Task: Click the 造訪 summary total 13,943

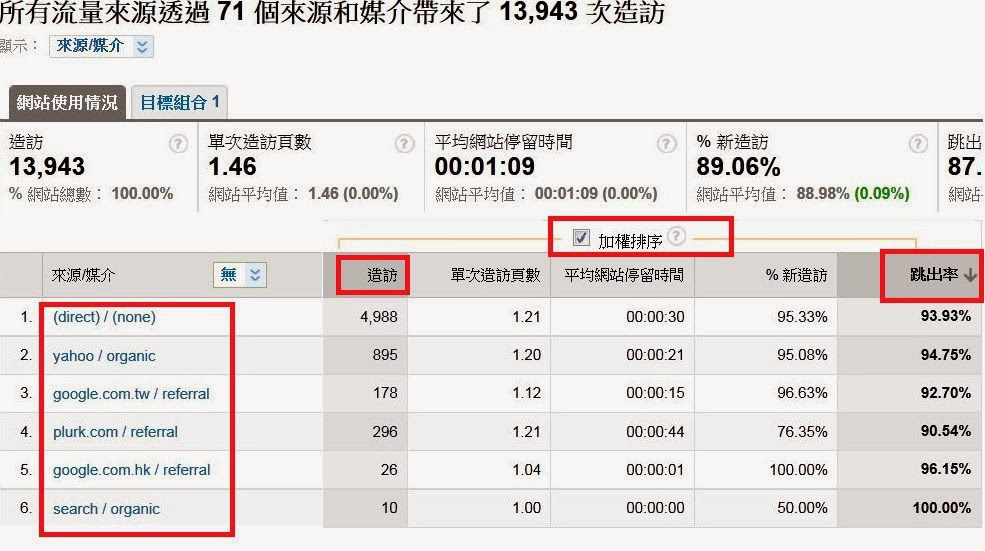Action: point(47,167)
